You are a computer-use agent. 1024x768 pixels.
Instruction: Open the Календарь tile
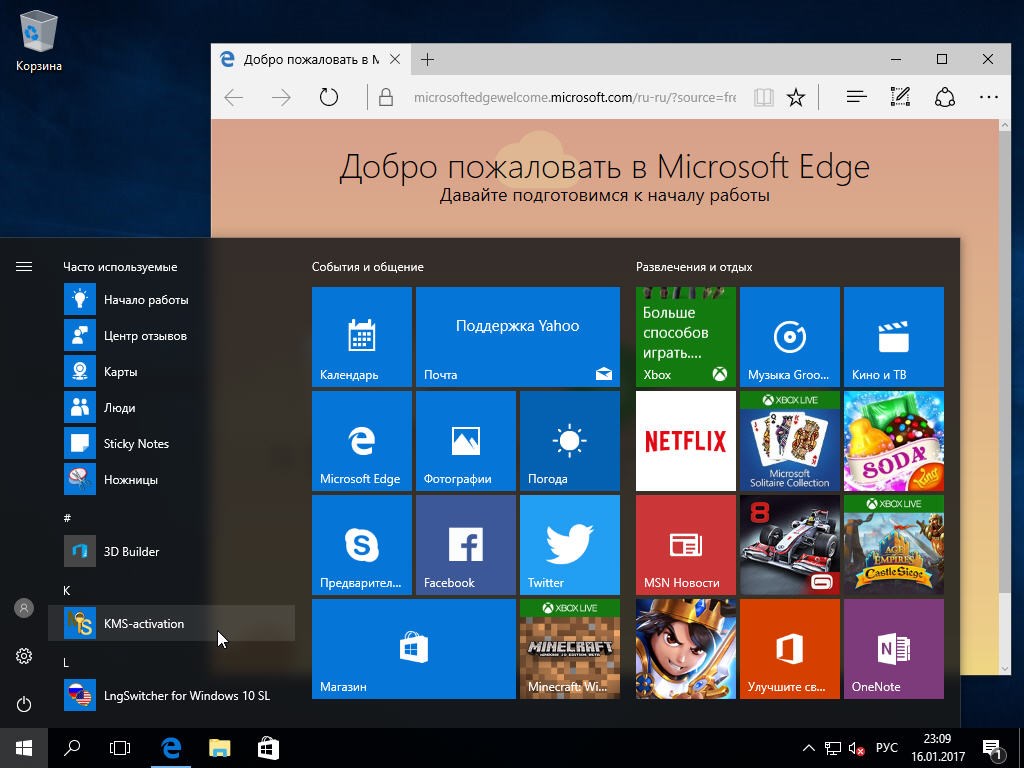[362, 337]
